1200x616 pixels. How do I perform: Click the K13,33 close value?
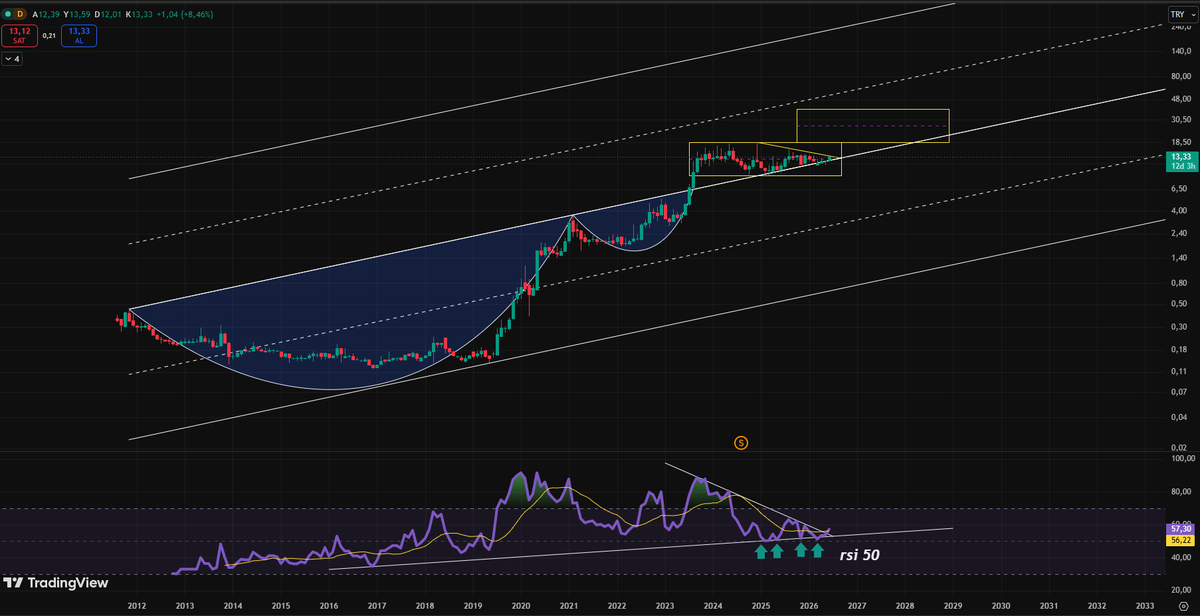point(138,15)
